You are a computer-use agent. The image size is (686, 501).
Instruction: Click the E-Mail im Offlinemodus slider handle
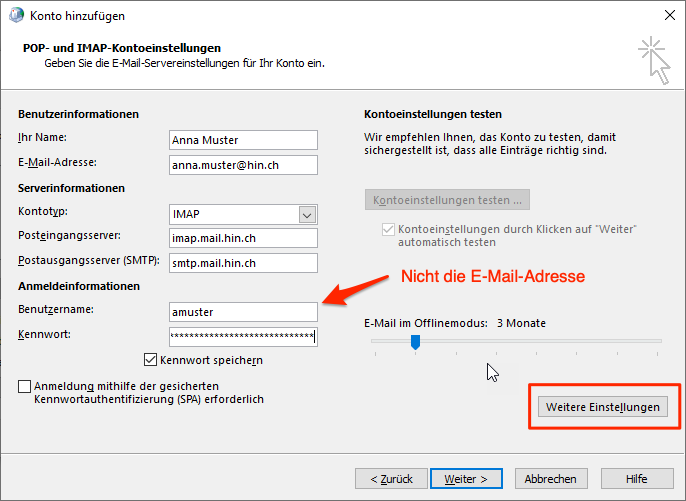pyautogui.click(x=415, y=342)
